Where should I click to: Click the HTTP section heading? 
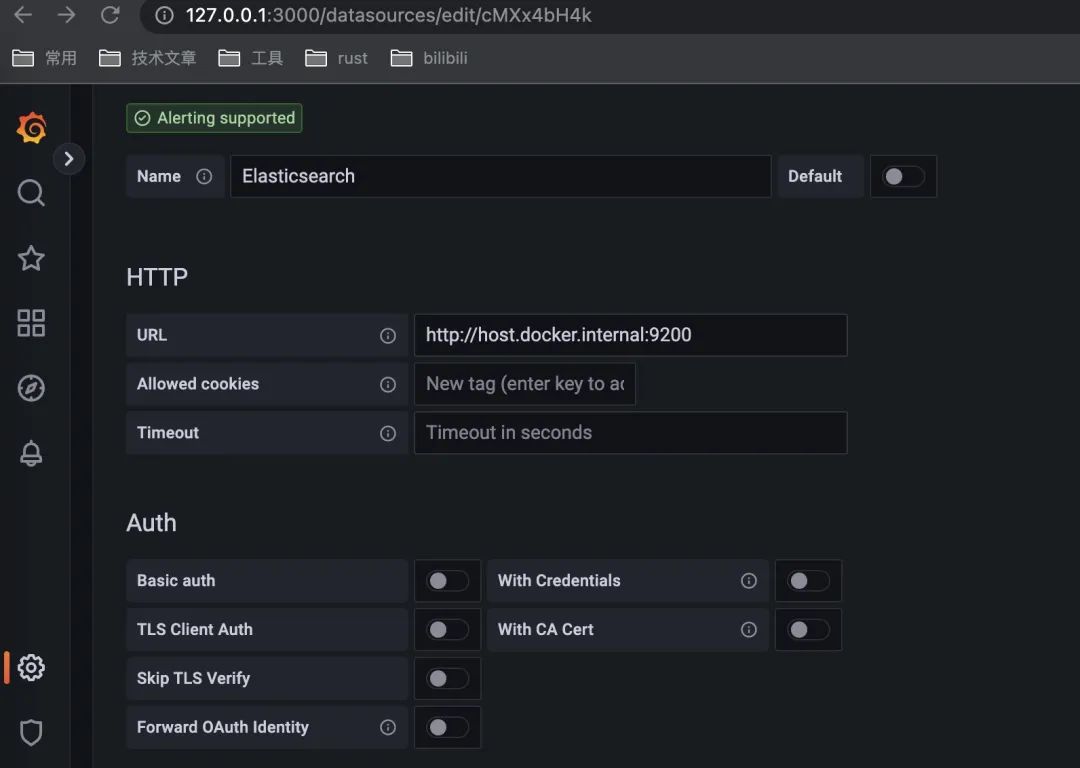tap(157, 277)
